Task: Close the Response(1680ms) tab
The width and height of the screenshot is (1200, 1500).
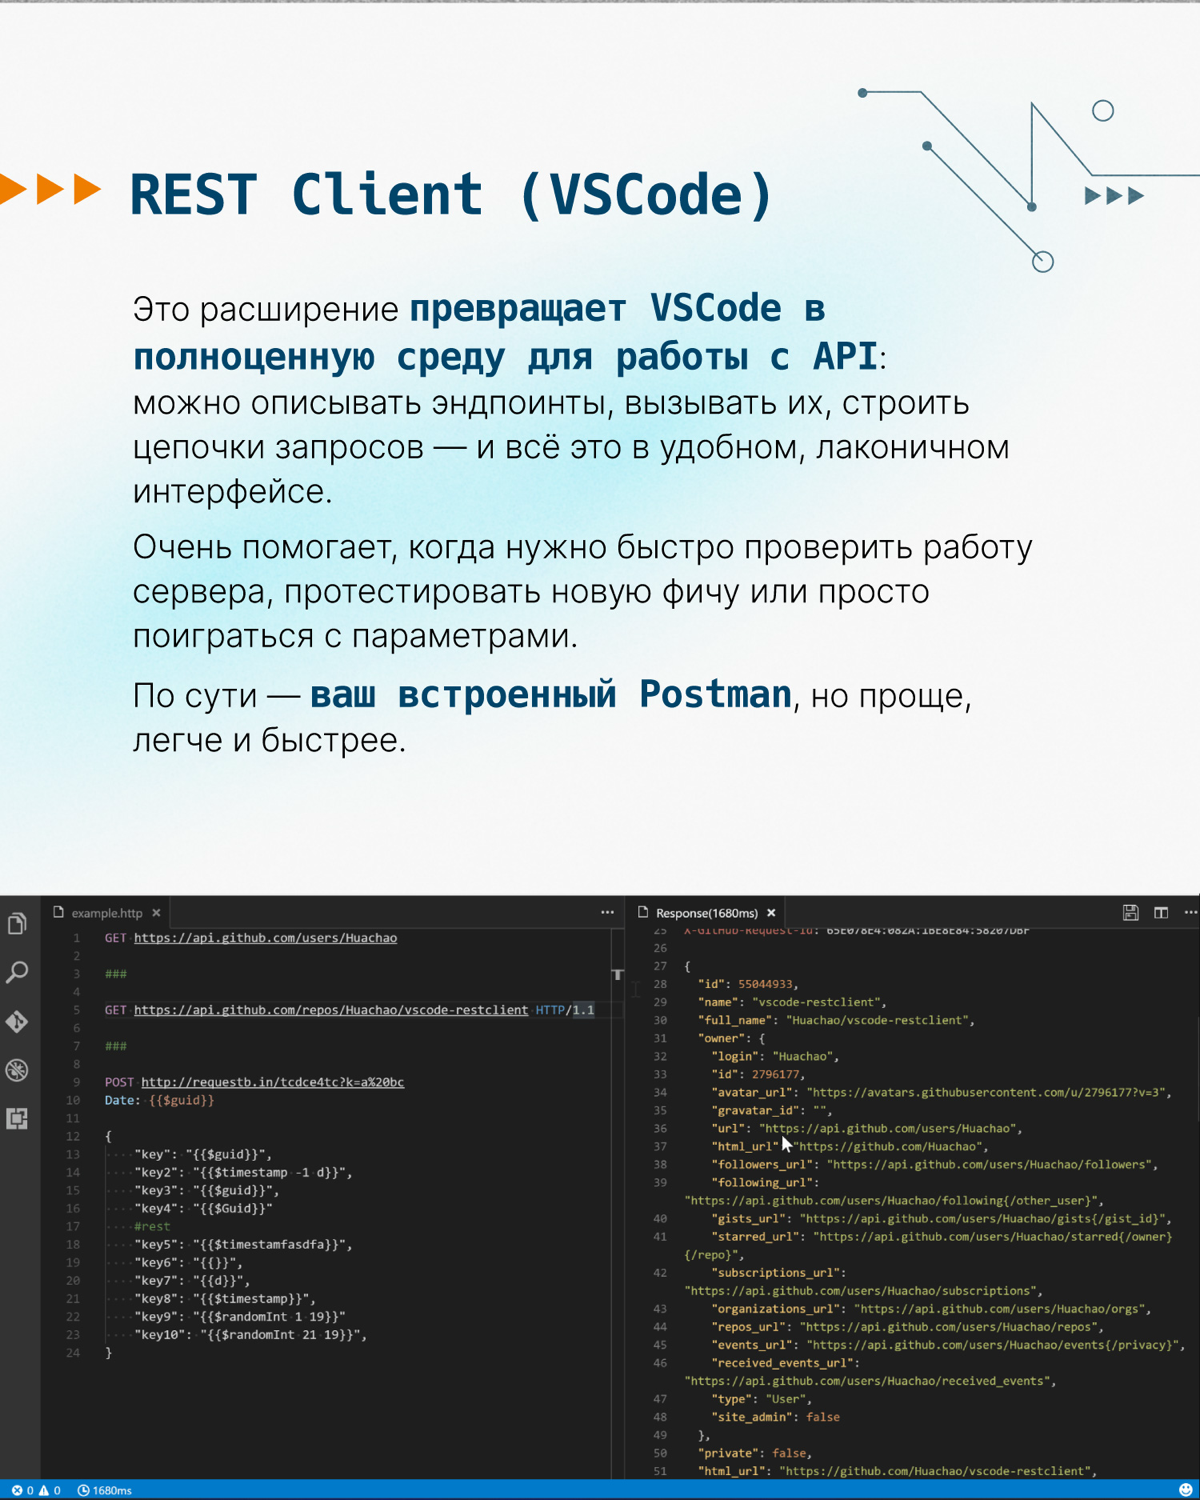Action: pyautogui.click(x=771, y=912)
